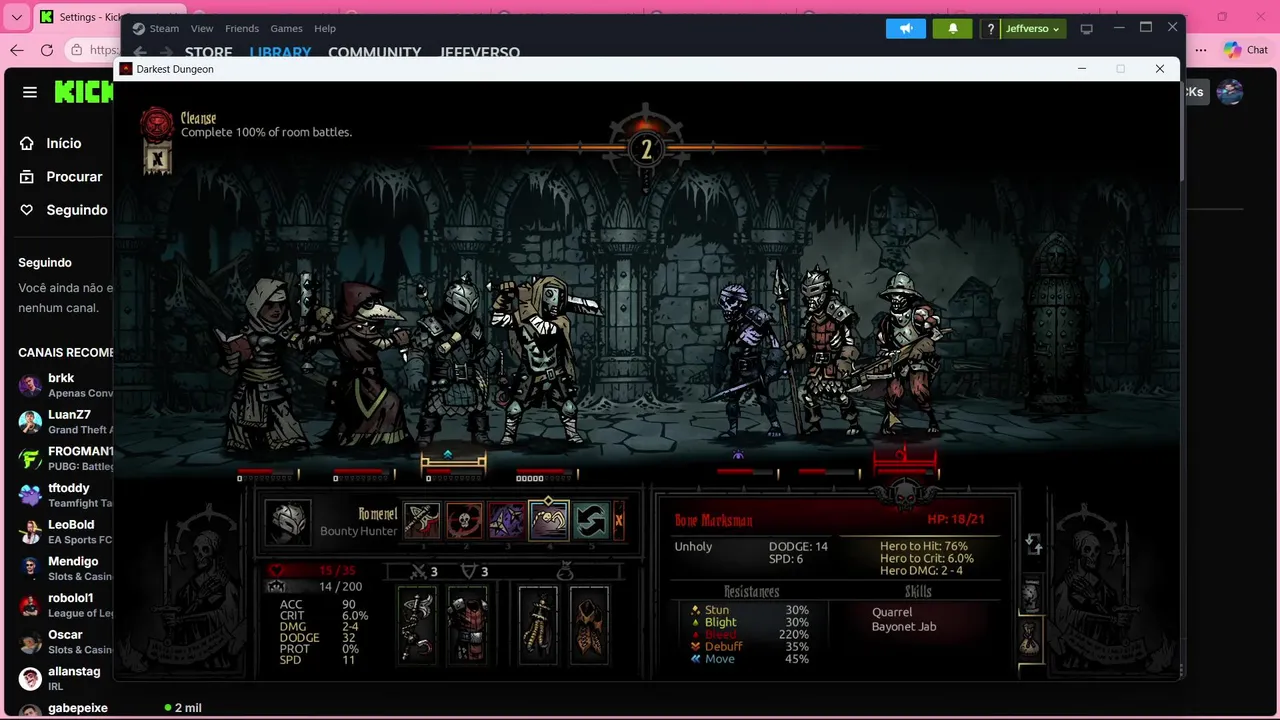This screenshot has height=720, width=1280.
Task: Open Seguindo in Kick sidebar
Action: 62,210
